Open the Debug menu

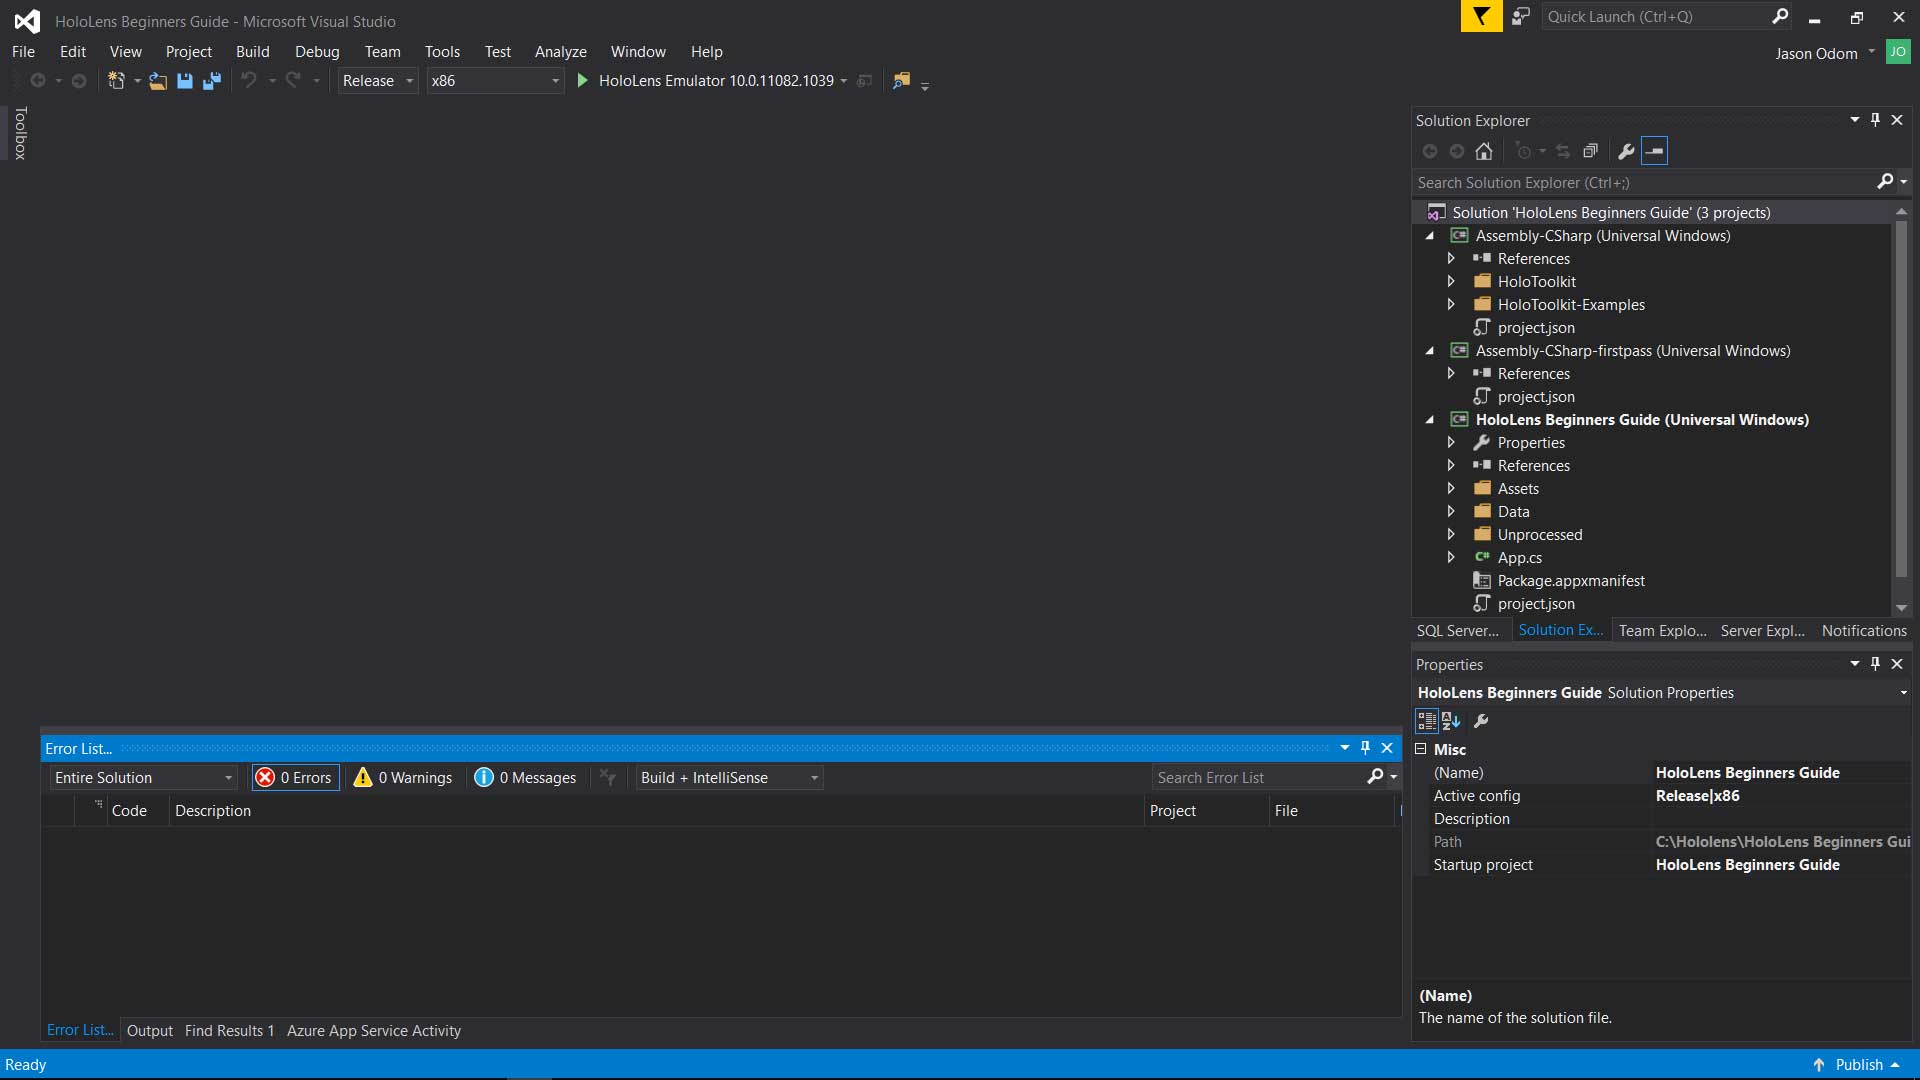[x=317, y=52]
